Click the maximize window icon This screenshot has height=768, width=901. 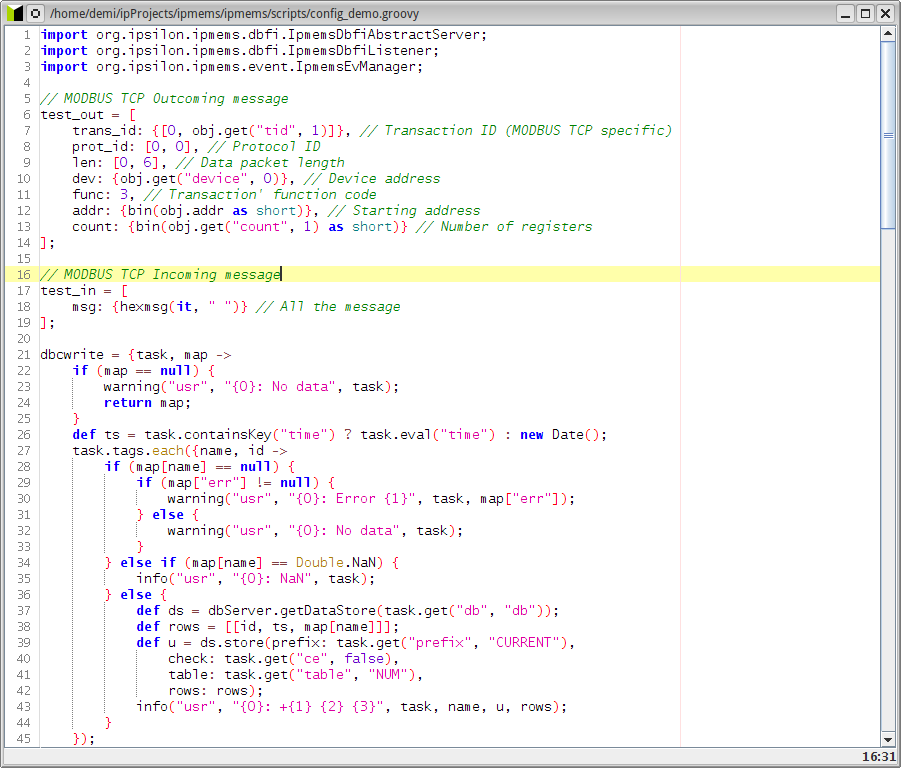click(864, 13)
